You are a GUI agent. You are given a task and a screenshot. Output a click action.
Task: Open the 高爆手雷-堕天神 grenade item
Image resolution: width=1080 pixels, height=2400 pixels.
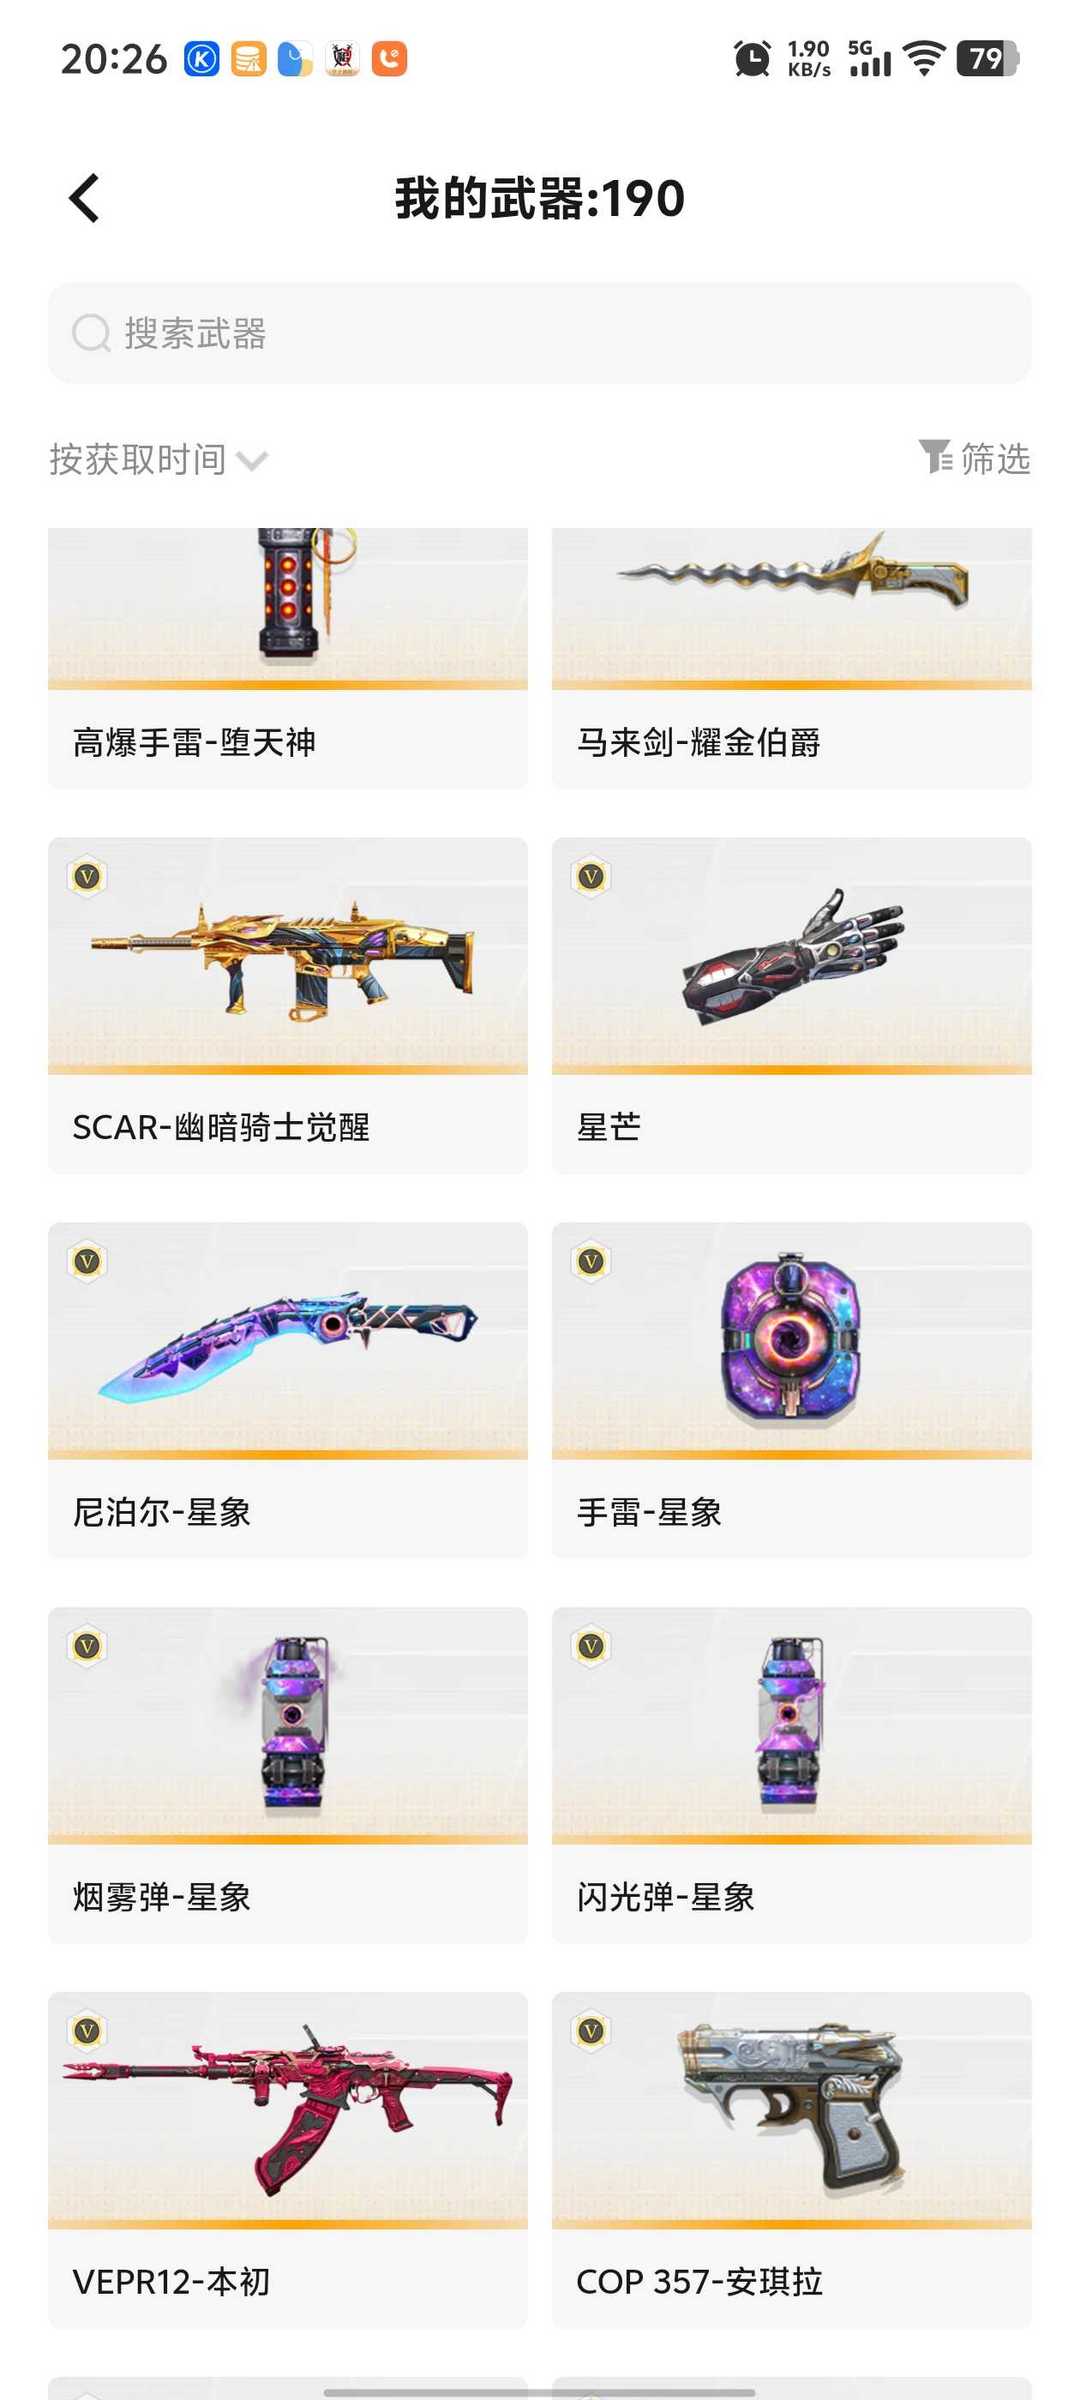[288, 658]
